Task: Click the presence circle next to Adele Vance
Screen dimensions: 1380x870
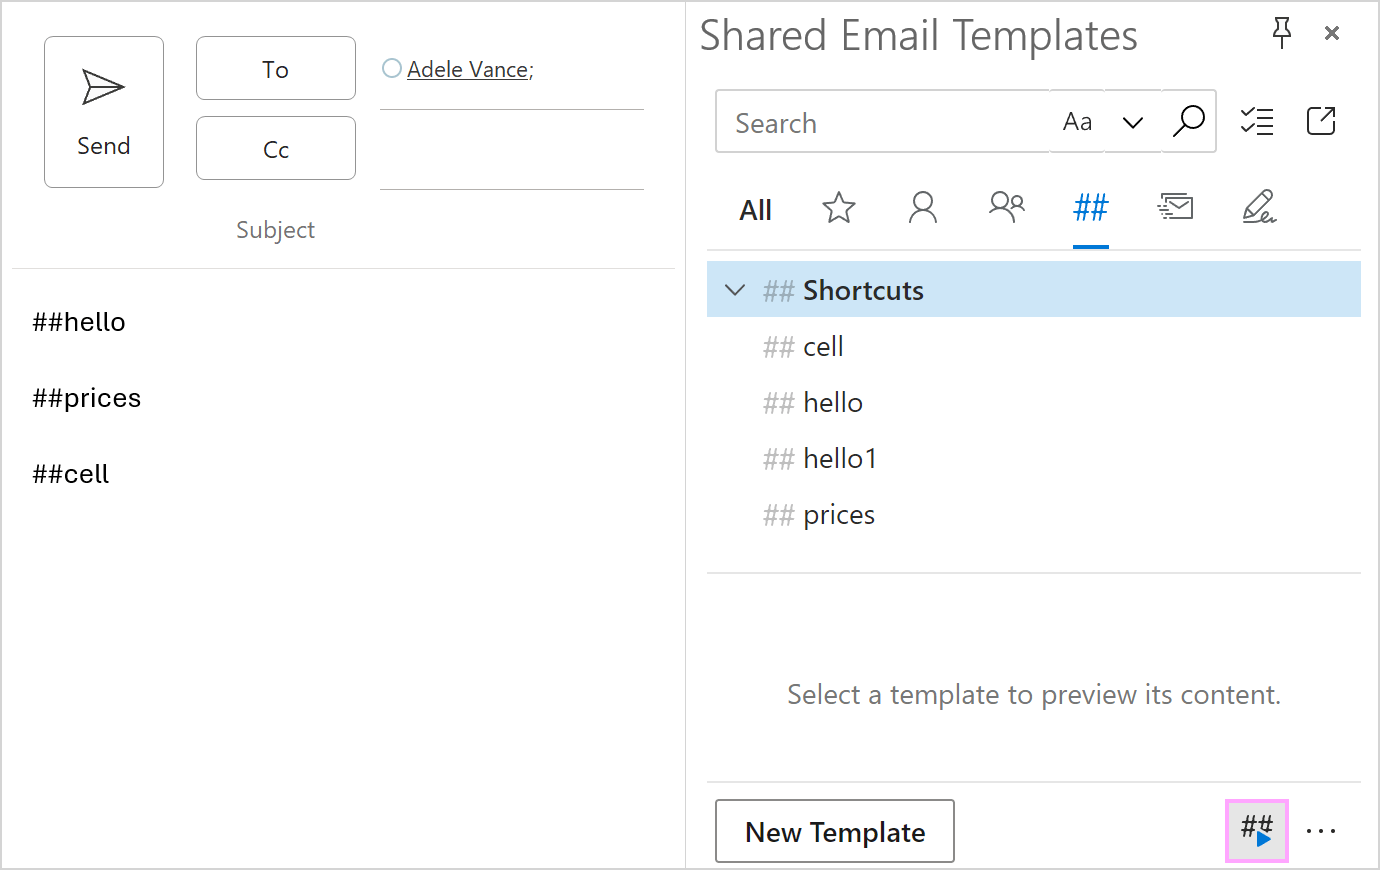Action: click(x=392, y=68)
